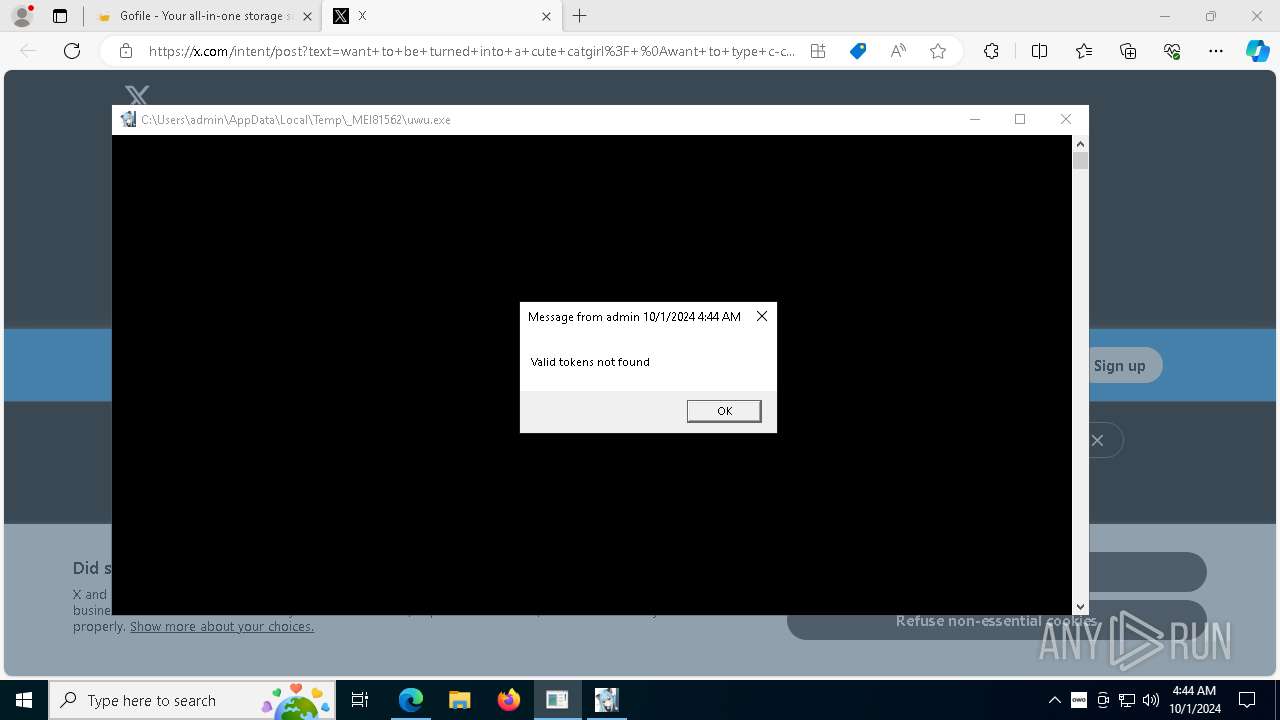The height and width of the screenshot is (720, 1280).
Task: Open the network tray icon
Action: click(x=1127, y=700)
